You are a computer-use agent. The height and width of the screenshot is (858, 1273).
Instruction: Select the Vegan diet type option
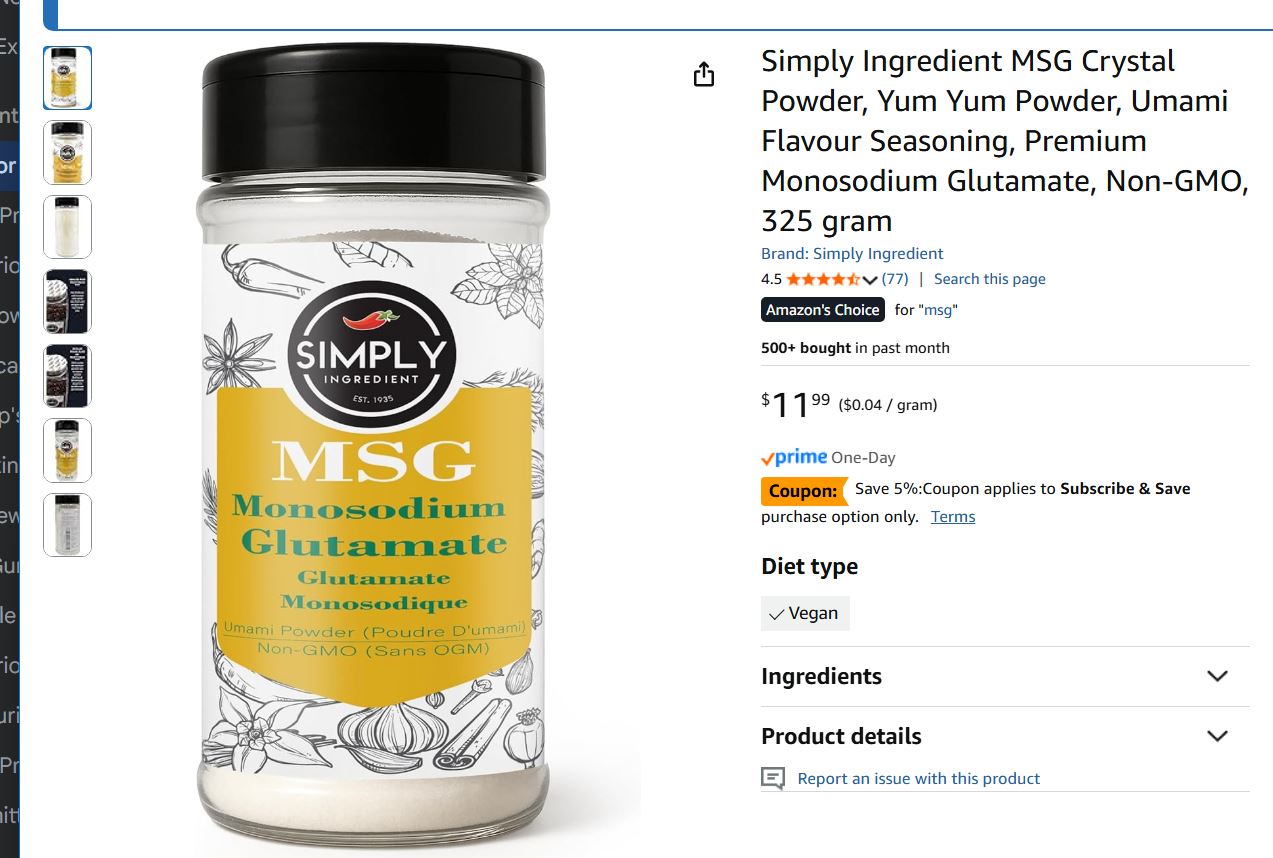[805, 614]
